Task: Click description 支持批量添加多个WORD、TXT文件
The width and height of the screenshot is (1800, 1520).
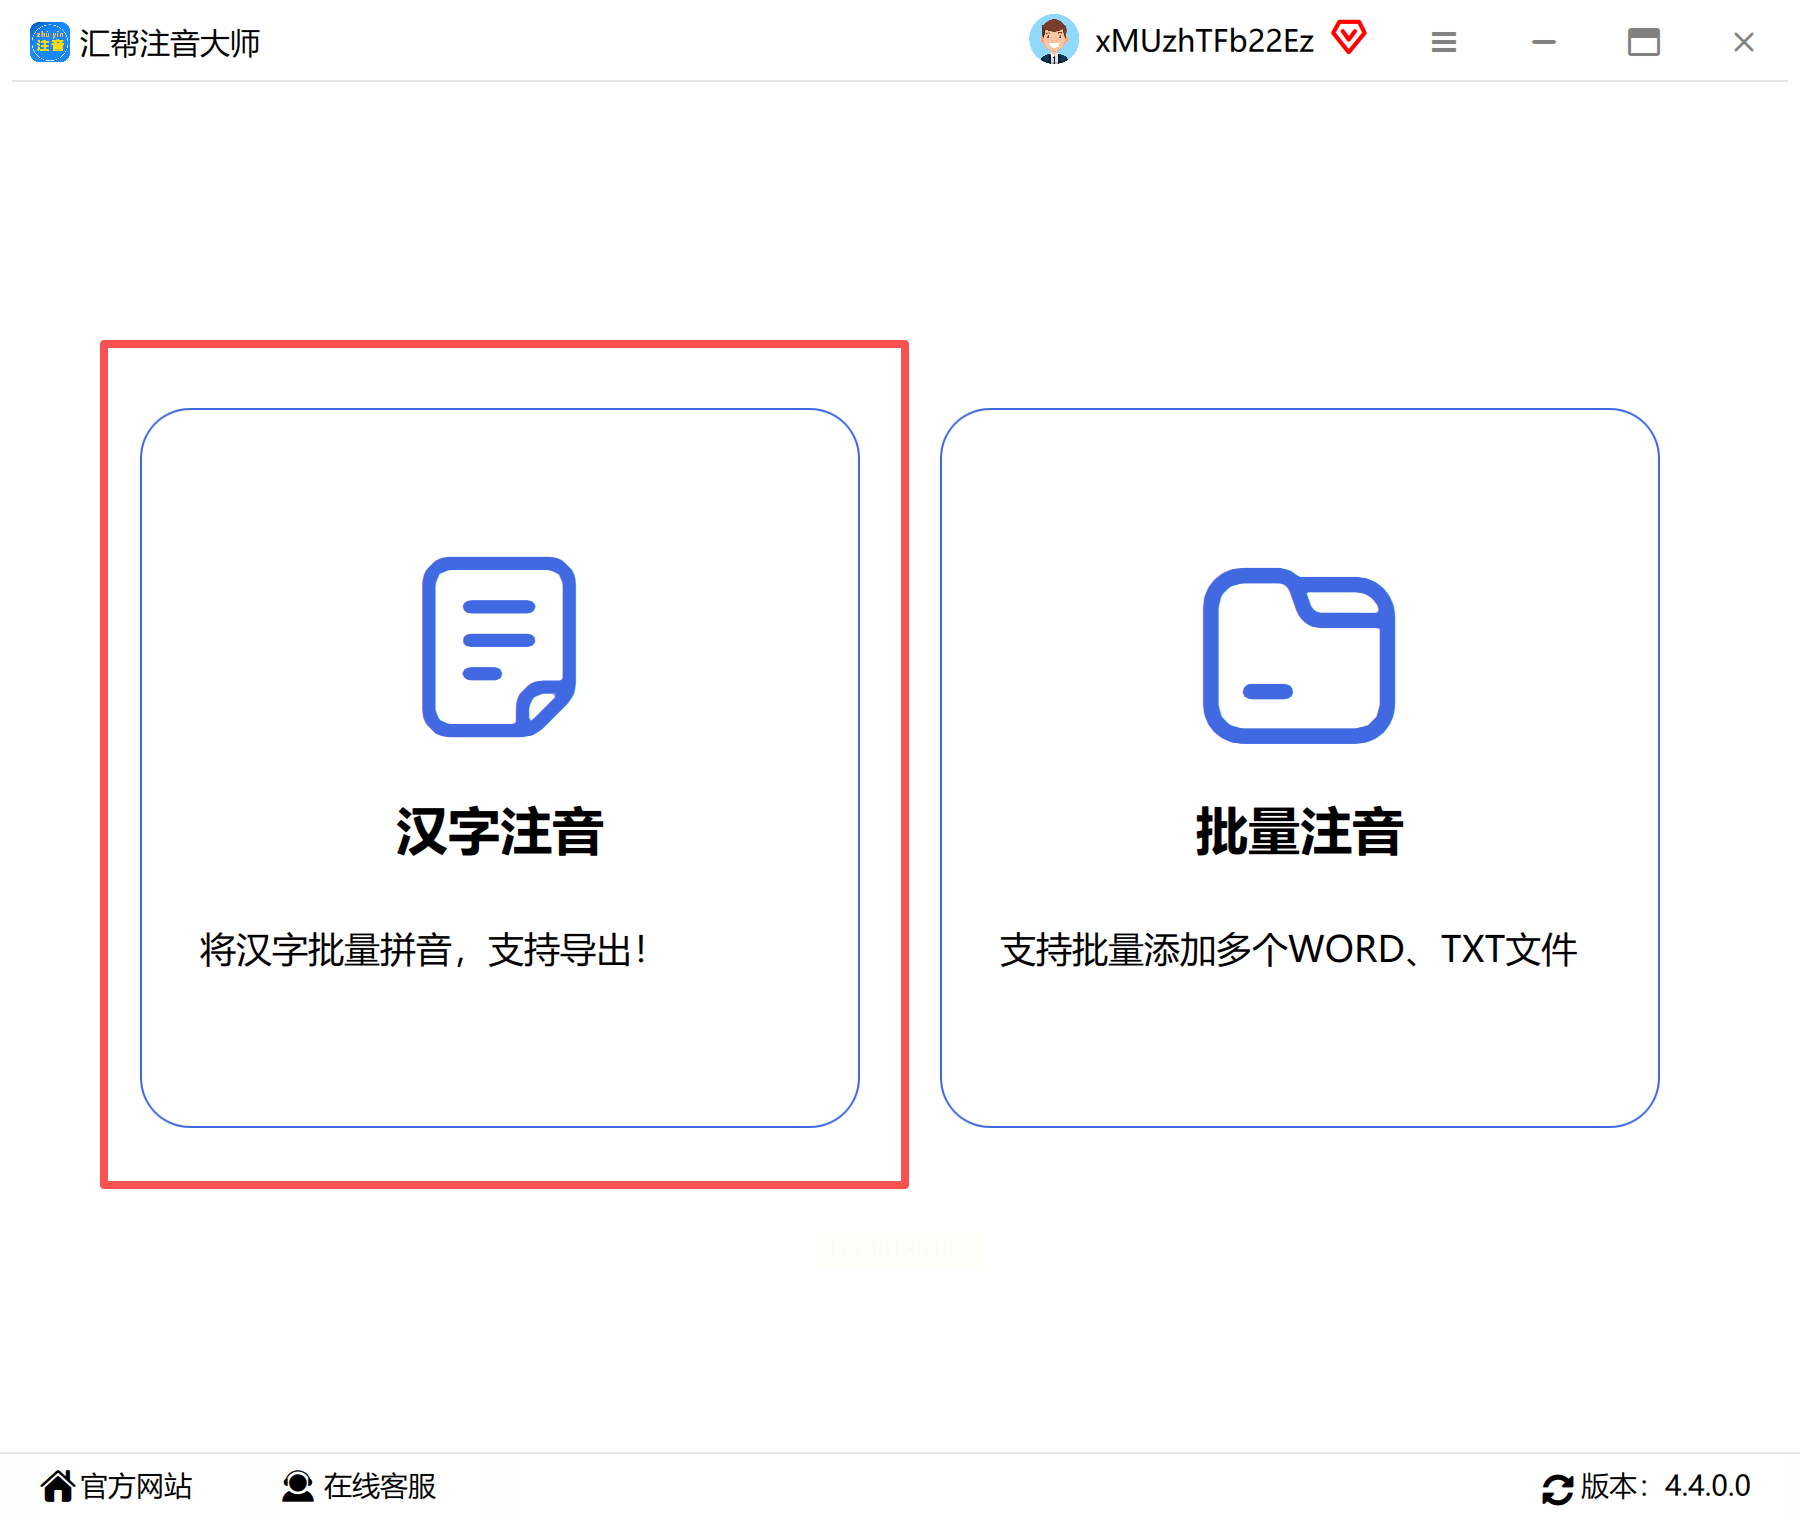Action: 1288,949
